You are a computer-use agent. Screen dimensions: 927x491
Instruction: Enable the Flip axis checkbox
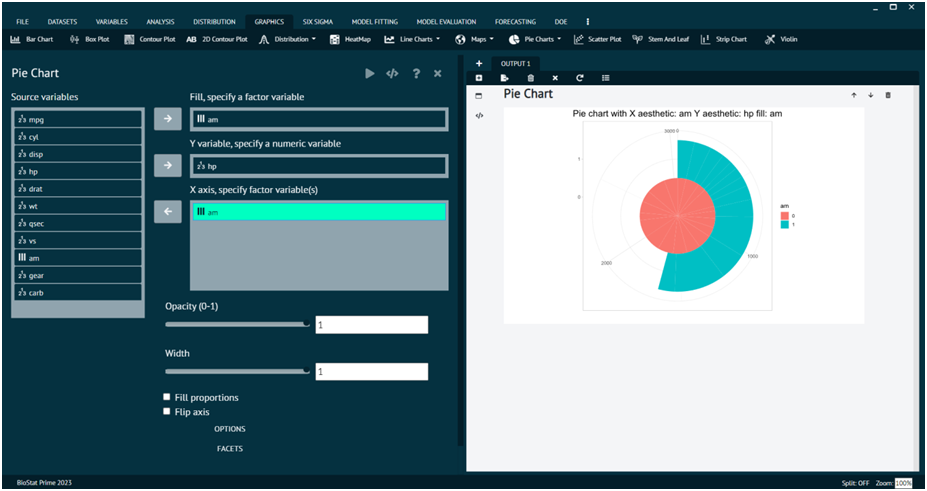pyautogui.click(x=167, y=411)
